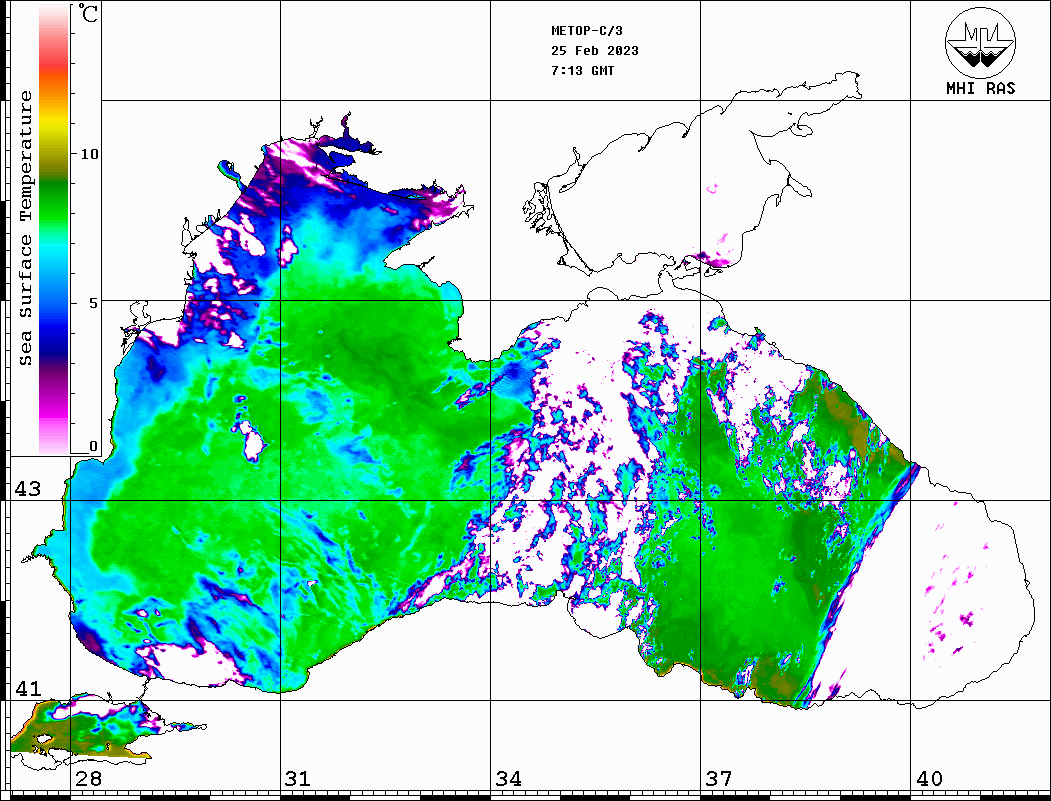
Task: Click longitude label '37'
Action: pyautogui.click(x=719, y=779)
